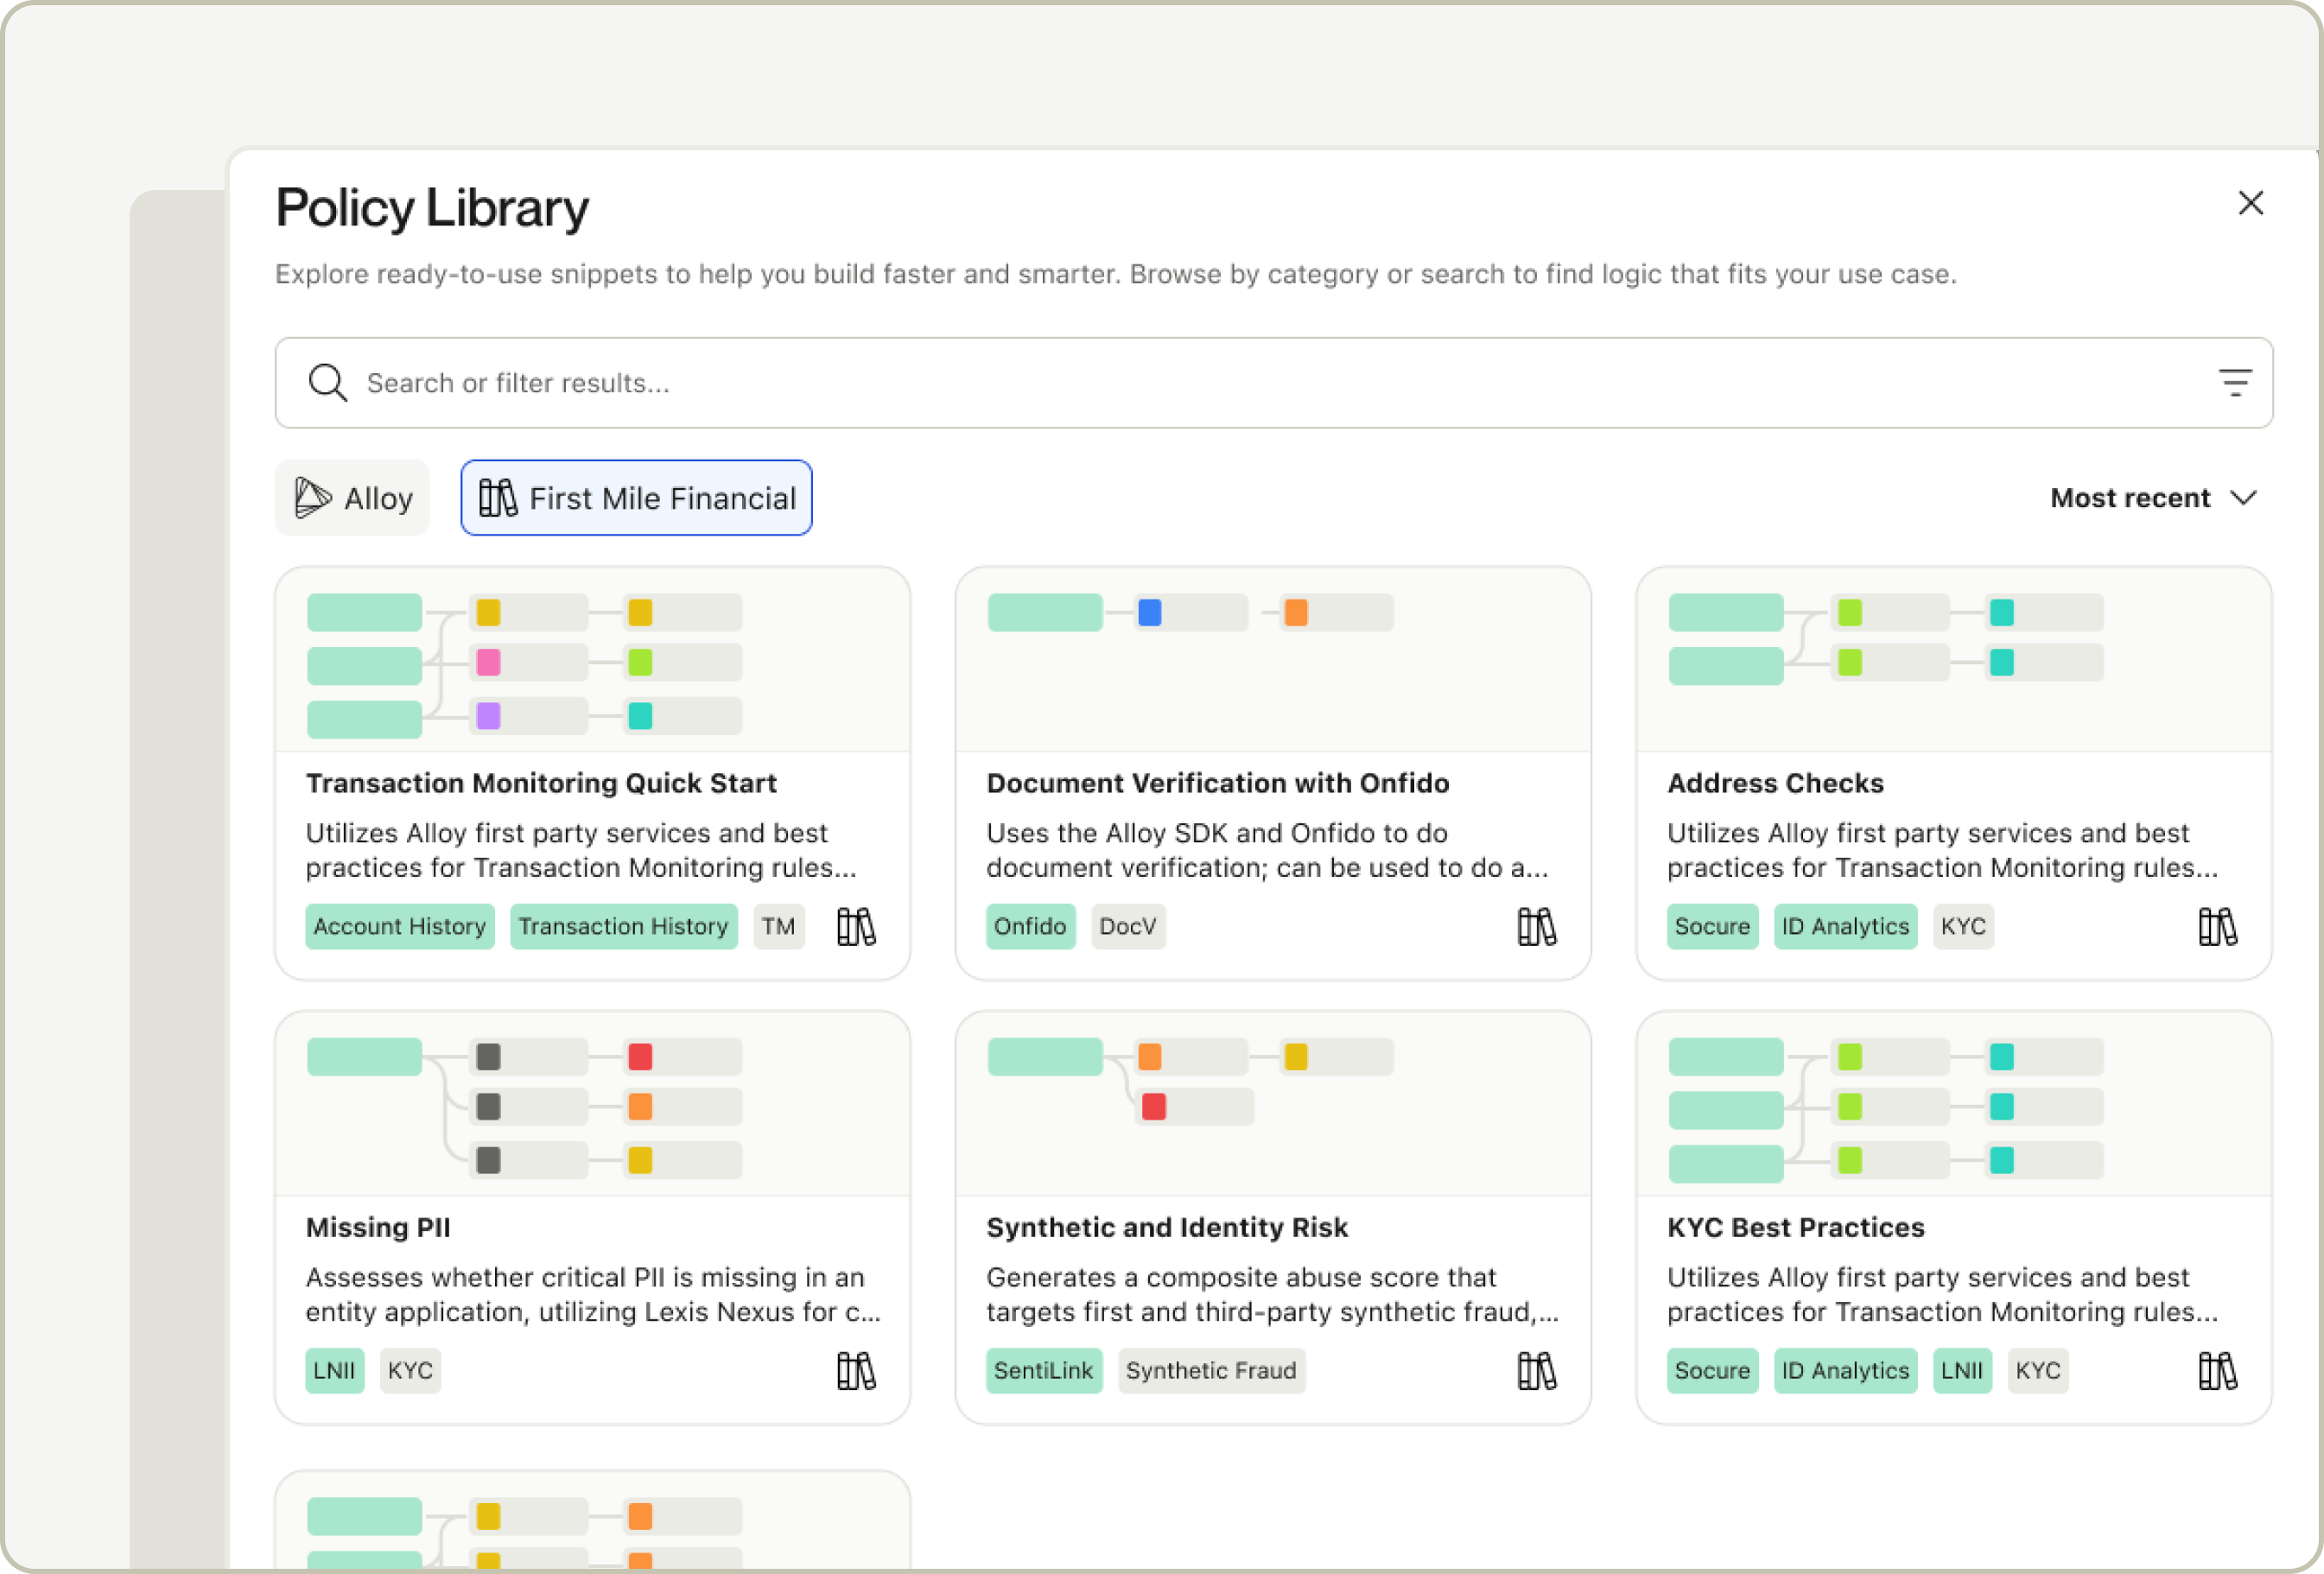Open the Most recent sort dropdown

[x=2153, y=498]
